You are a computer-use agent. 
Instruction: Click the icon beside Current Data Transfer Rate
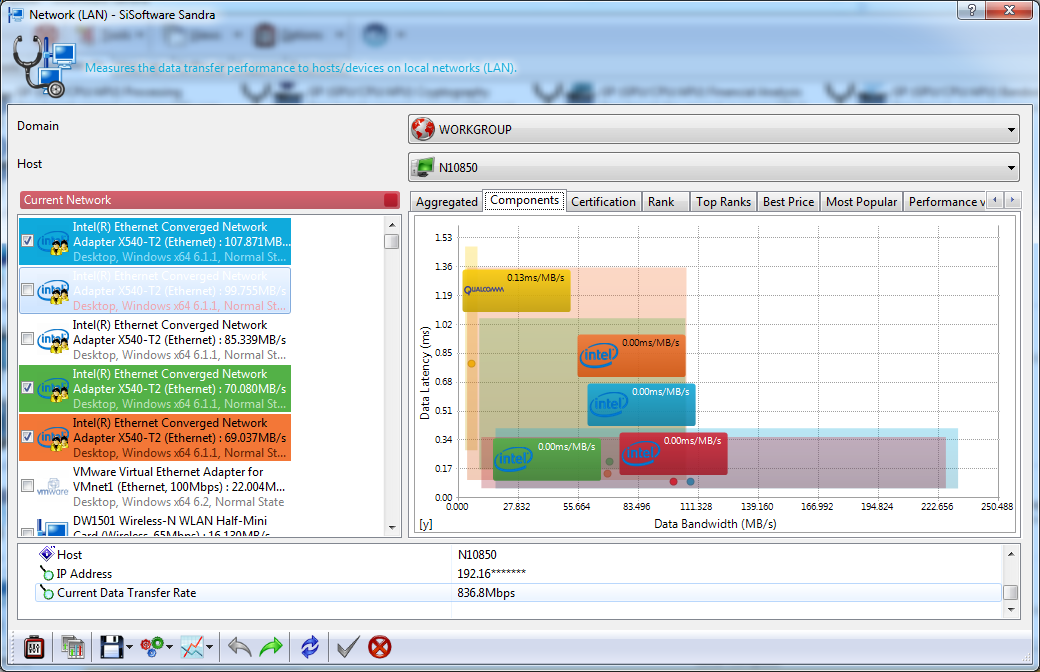[46, 592]
